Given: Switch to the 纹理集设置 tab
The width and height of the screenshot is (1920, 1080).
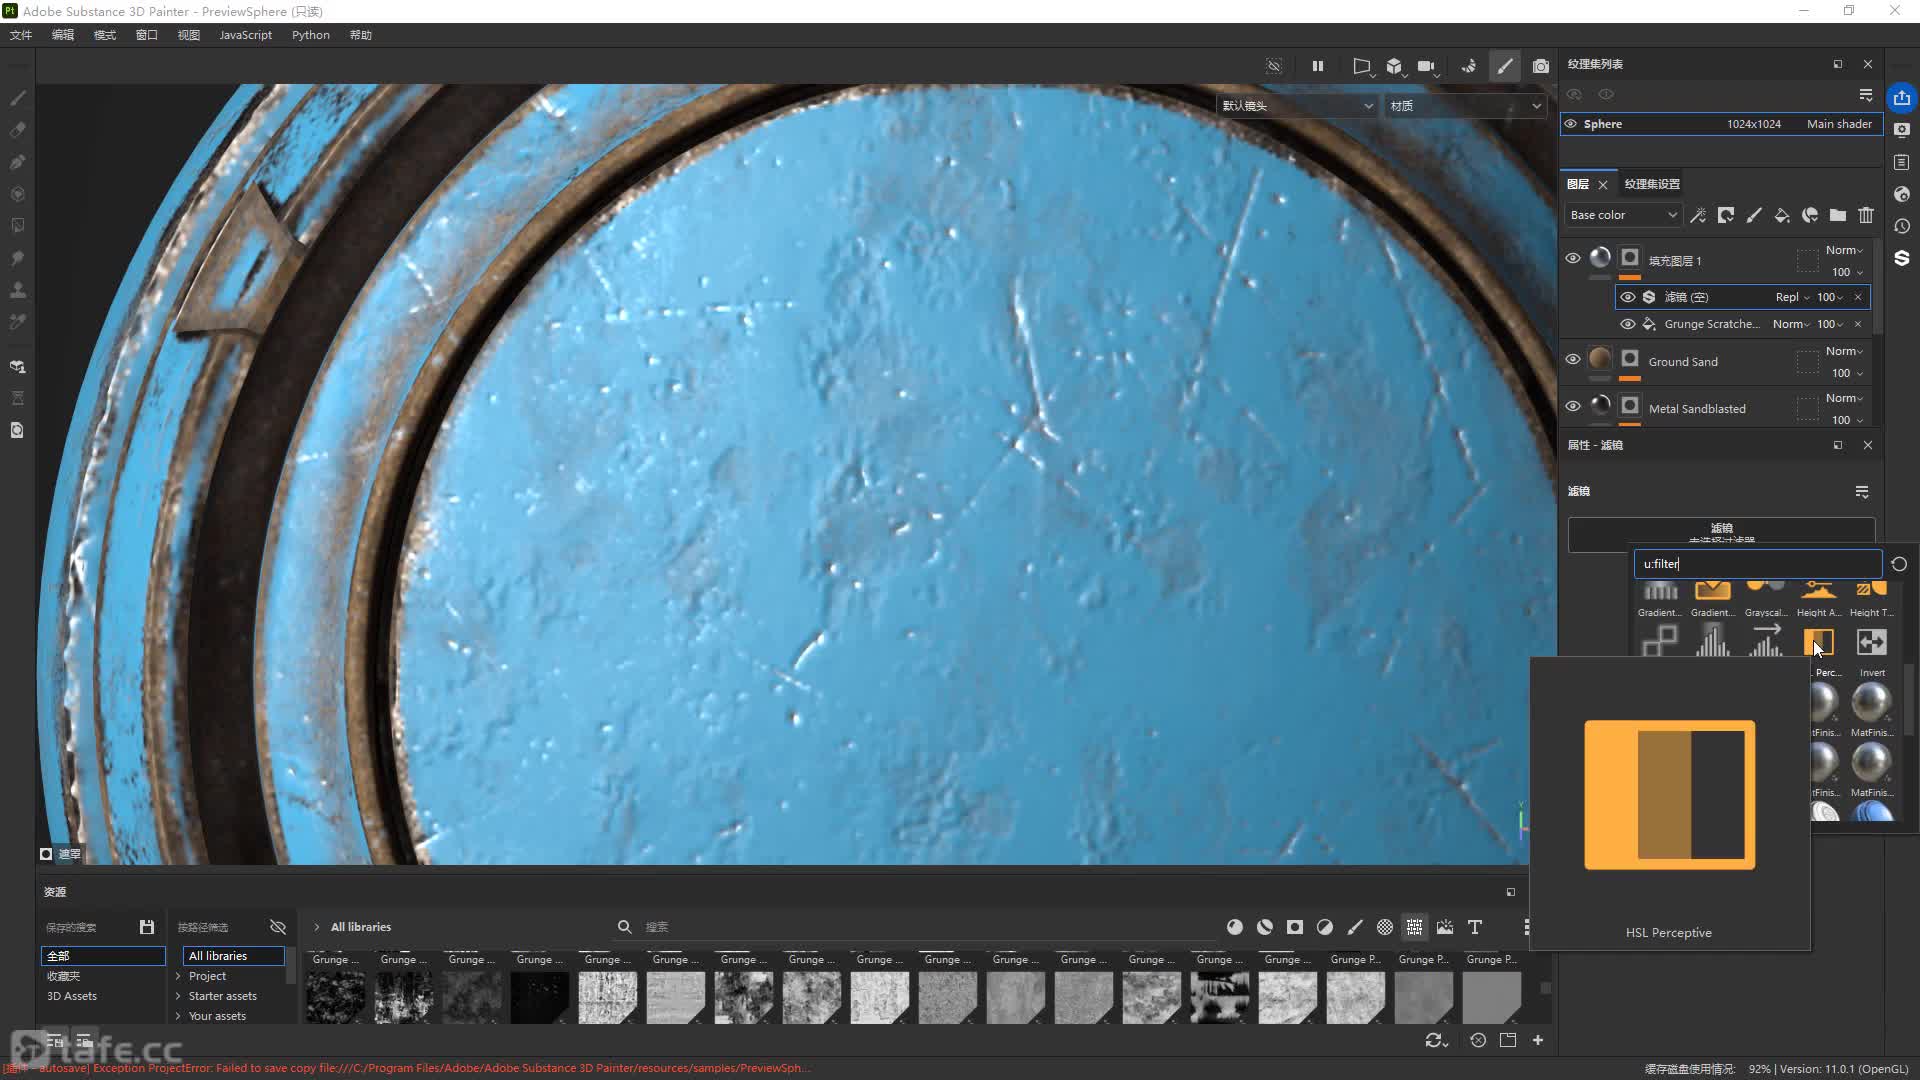Looking at the screenshot, I should click(1652, 184).
